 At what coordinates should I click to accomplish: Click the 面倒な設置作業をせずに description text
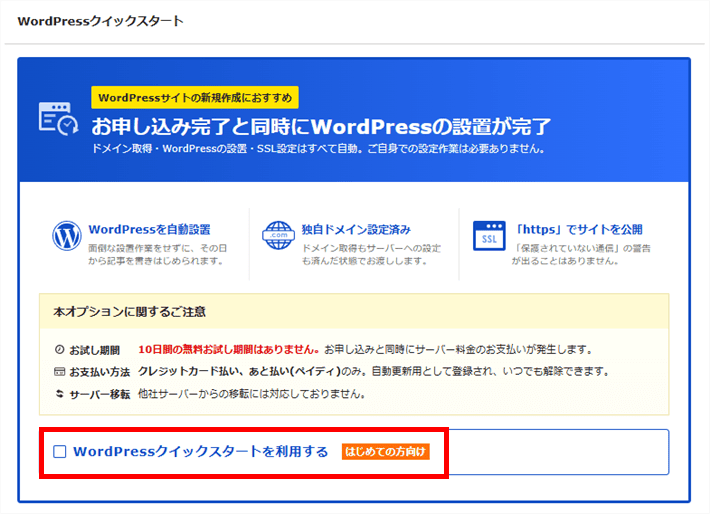click(158, 255)
